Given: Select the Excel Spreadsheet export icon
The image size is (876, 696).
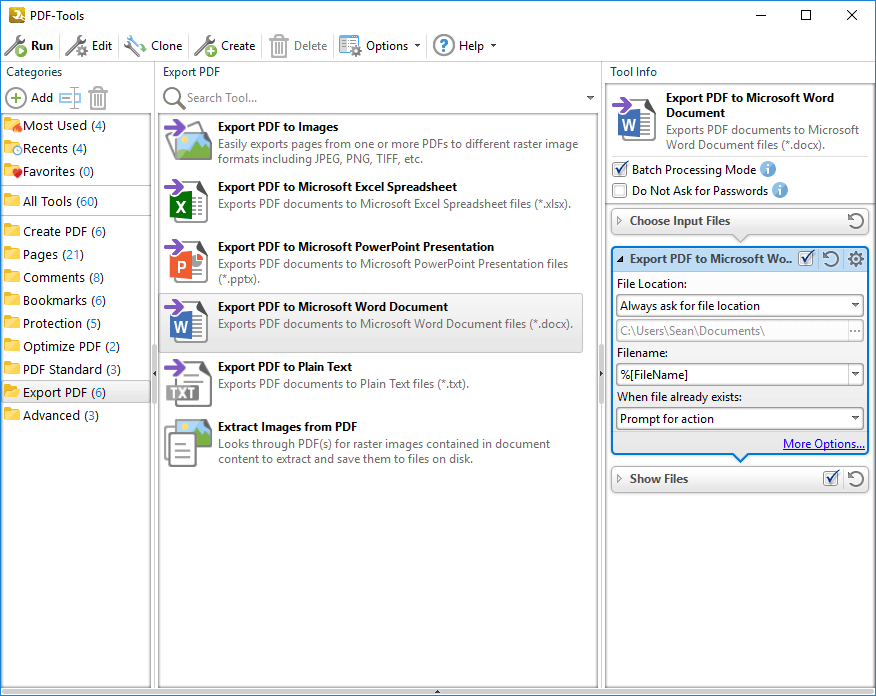Looking at the screenshot, I should pos(188,201).
